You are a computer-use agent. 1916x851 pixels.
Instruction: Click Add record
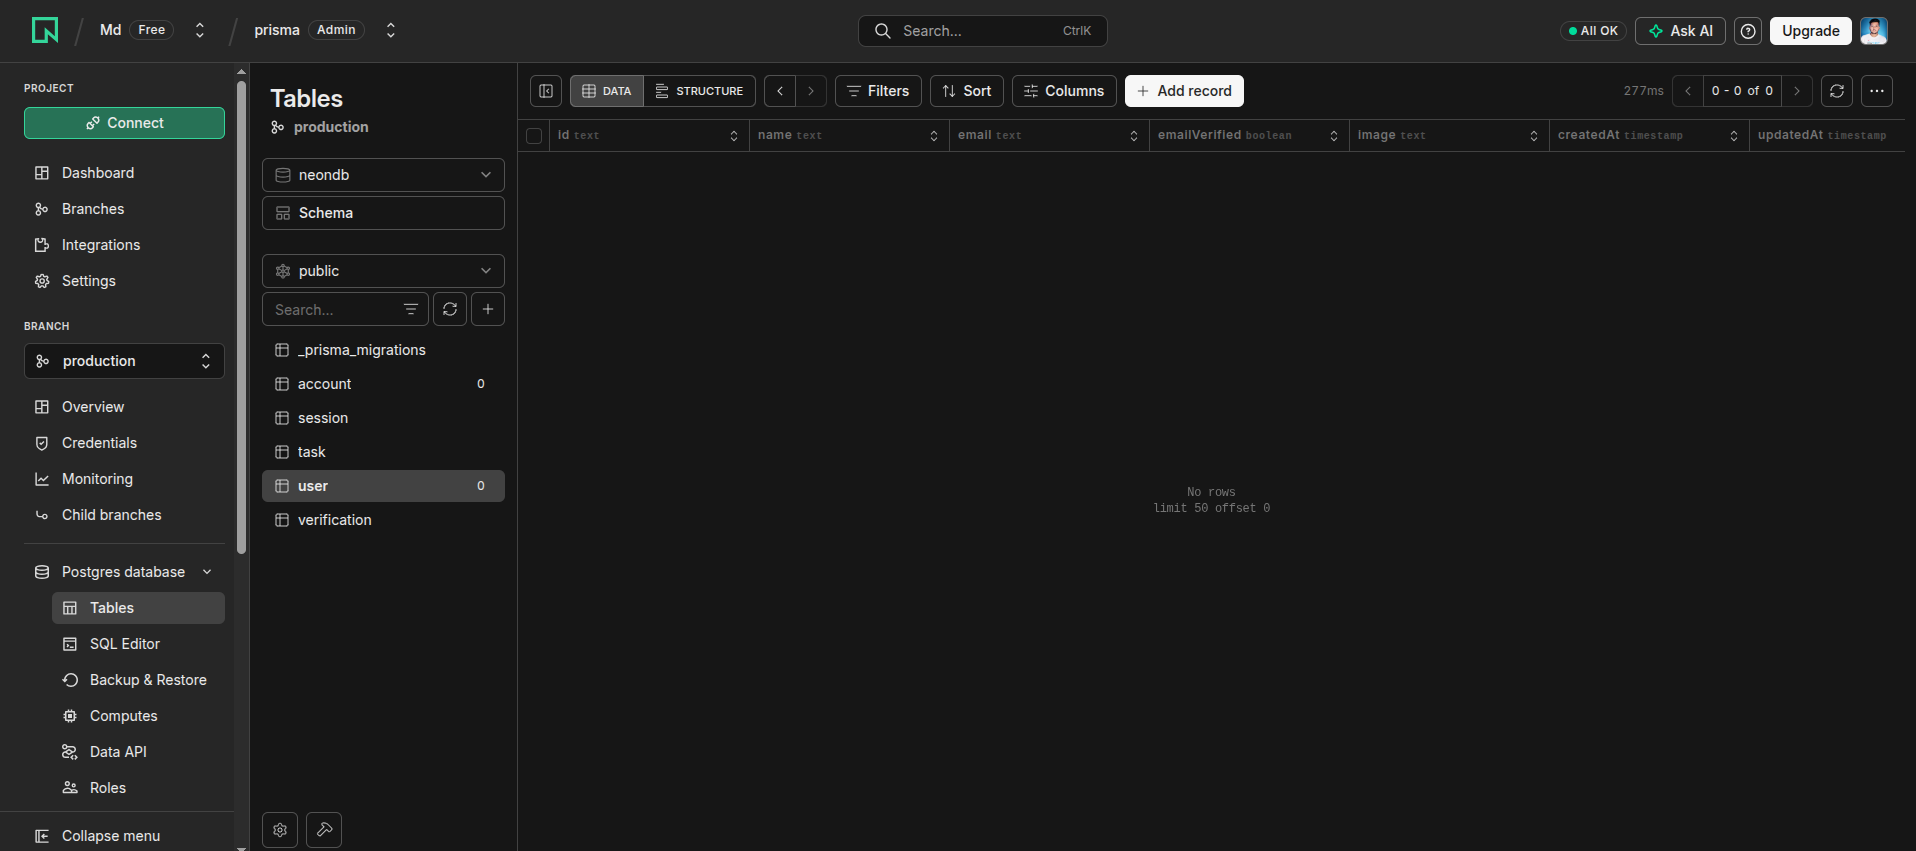tap(1184, 91)
